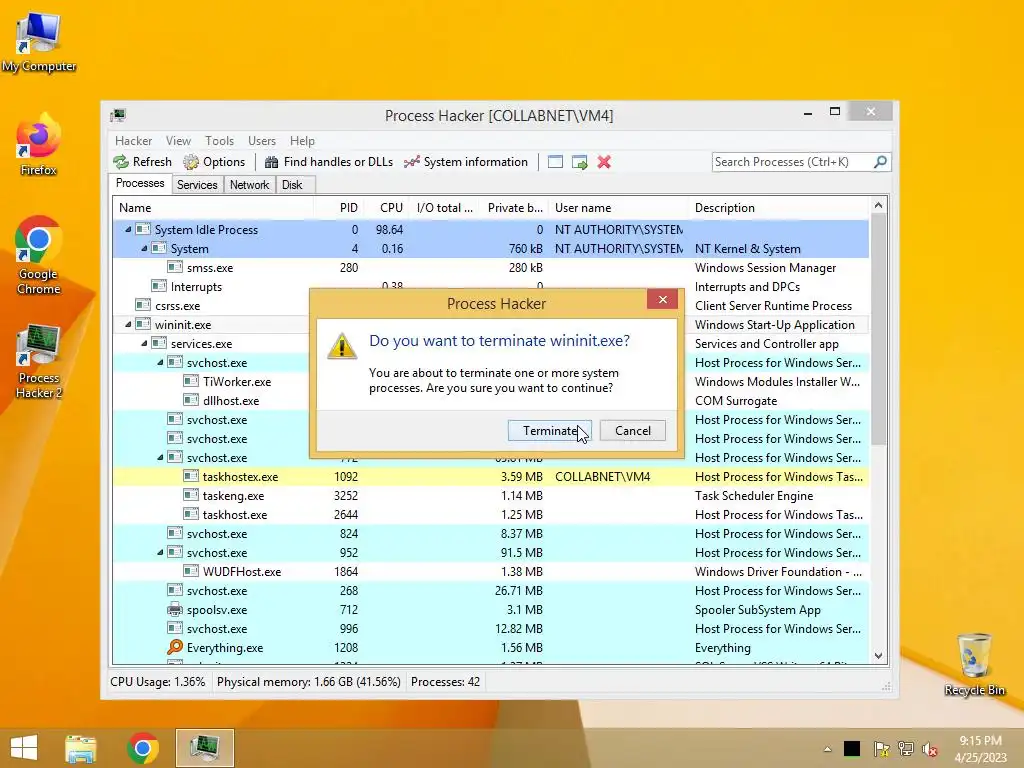Open the Options toolbar item
Screen dimensions: 1024x768
214,162
